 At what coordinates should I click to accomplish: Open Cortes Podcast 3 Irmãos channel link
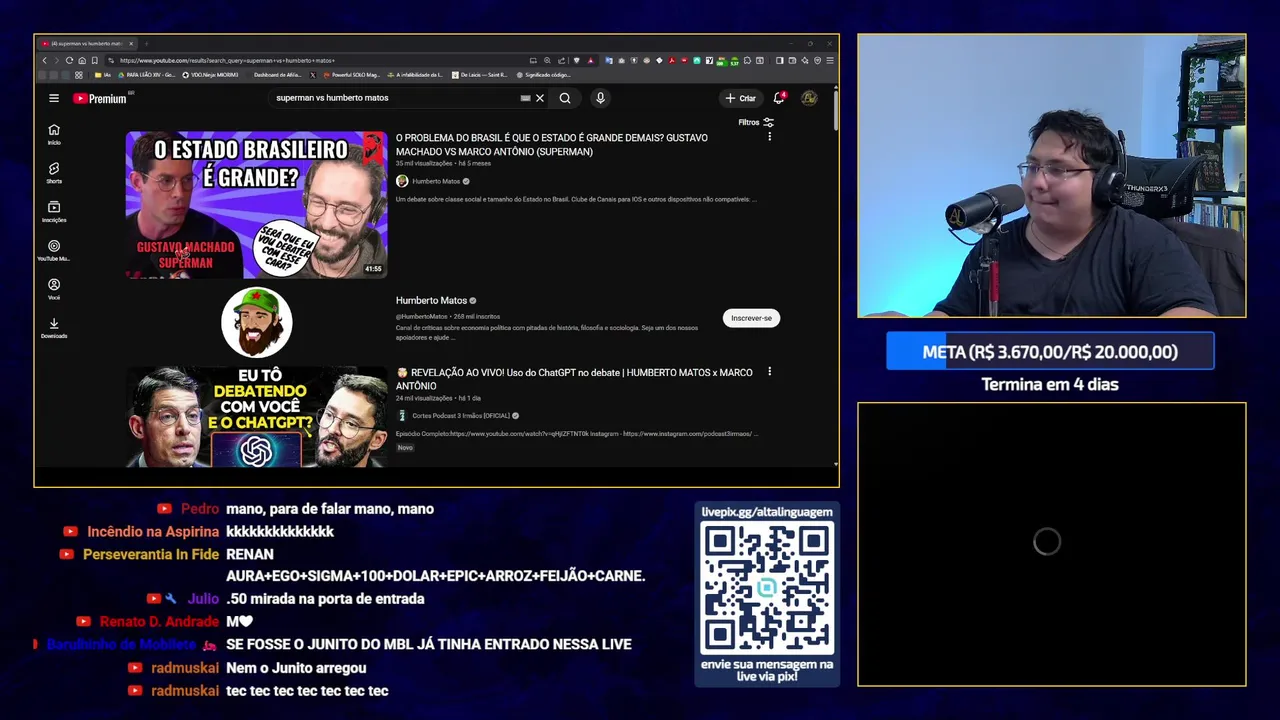[x=461, y=416]
